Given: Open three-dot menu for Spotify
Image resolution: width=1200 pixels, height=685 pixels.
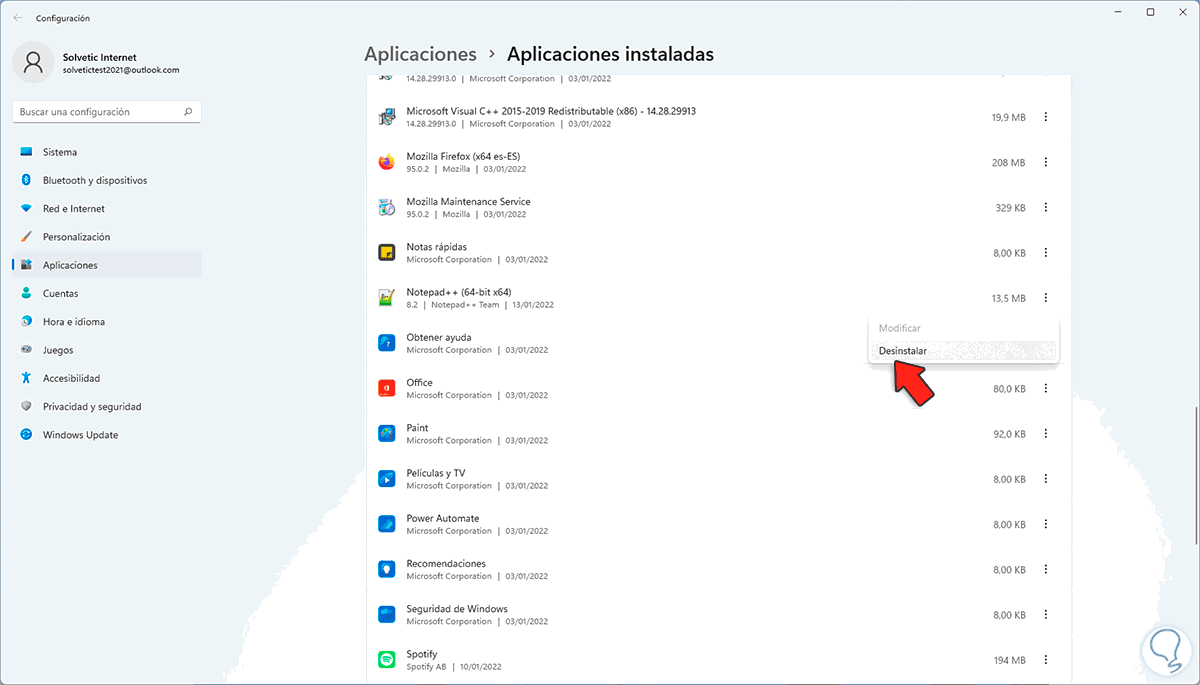Looking at the screenshot, I should [1046, 660].
